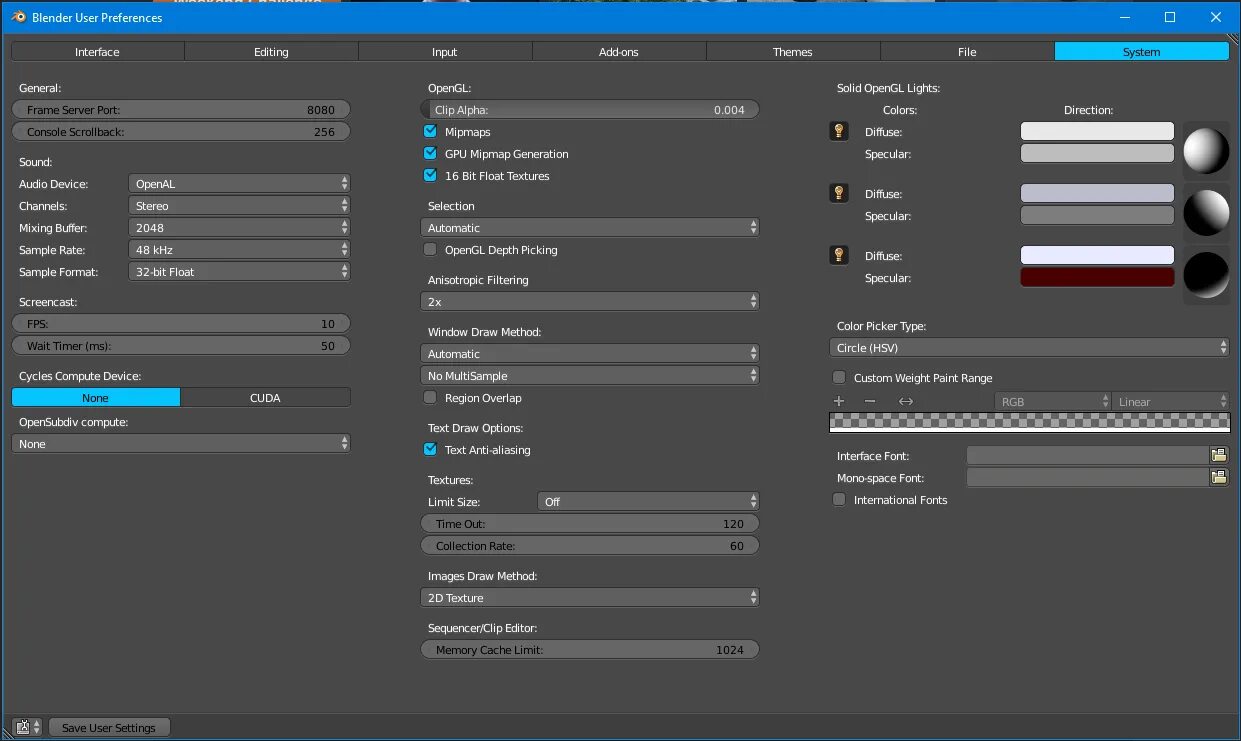Click the Console Scrollback field
The height and width of the screenshot is (741, 1241).
[x=181, y=131]
